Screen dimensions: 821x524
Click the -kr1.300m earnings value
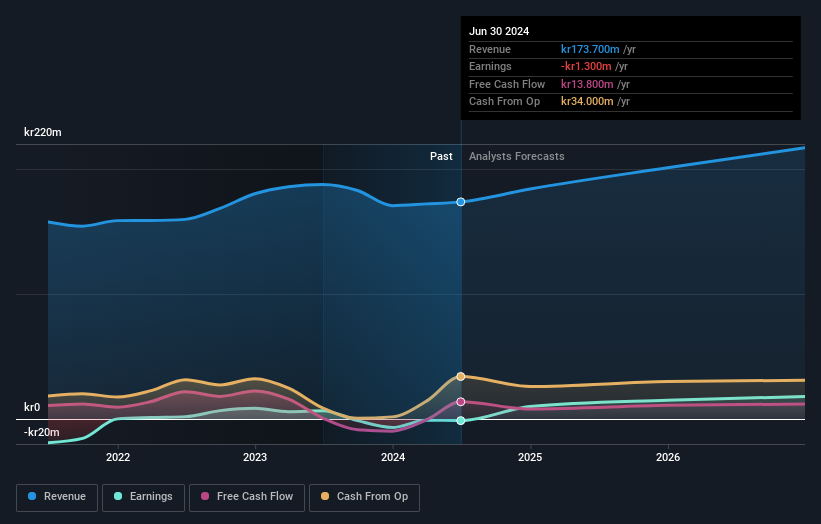coord(586,66)
